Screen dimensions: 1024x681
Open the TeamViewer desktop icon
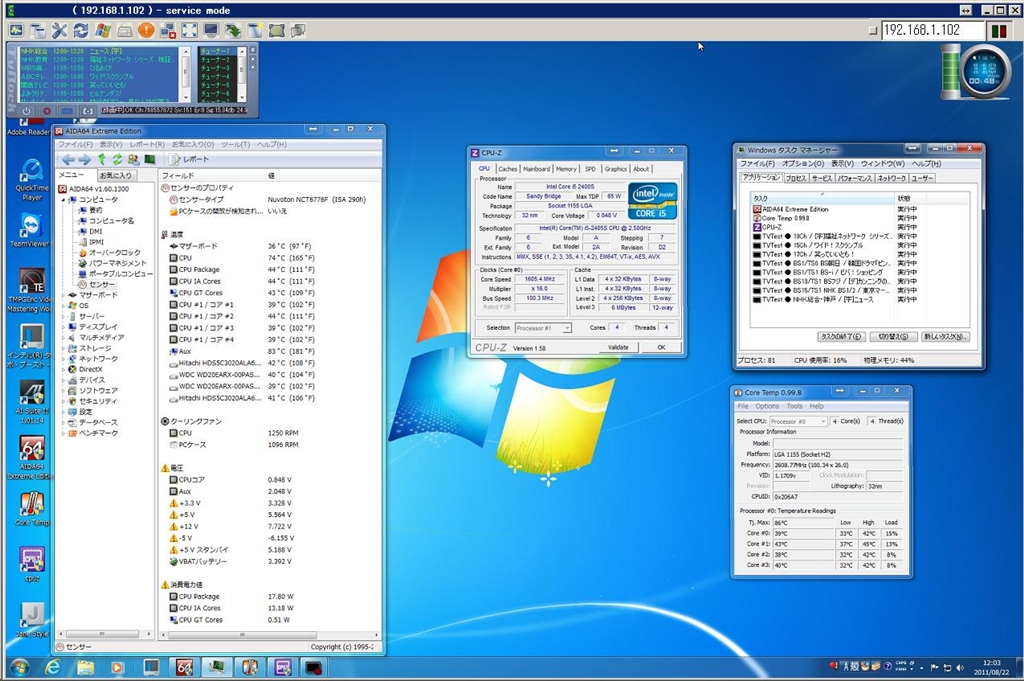30,230
